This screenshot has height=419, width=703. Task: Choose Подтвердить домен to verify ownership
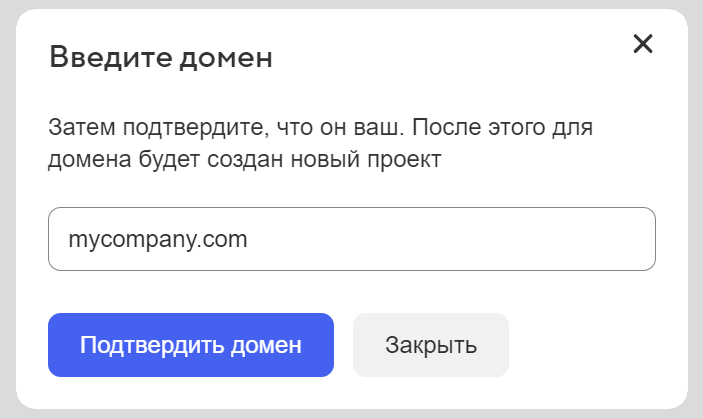(191, 345)
